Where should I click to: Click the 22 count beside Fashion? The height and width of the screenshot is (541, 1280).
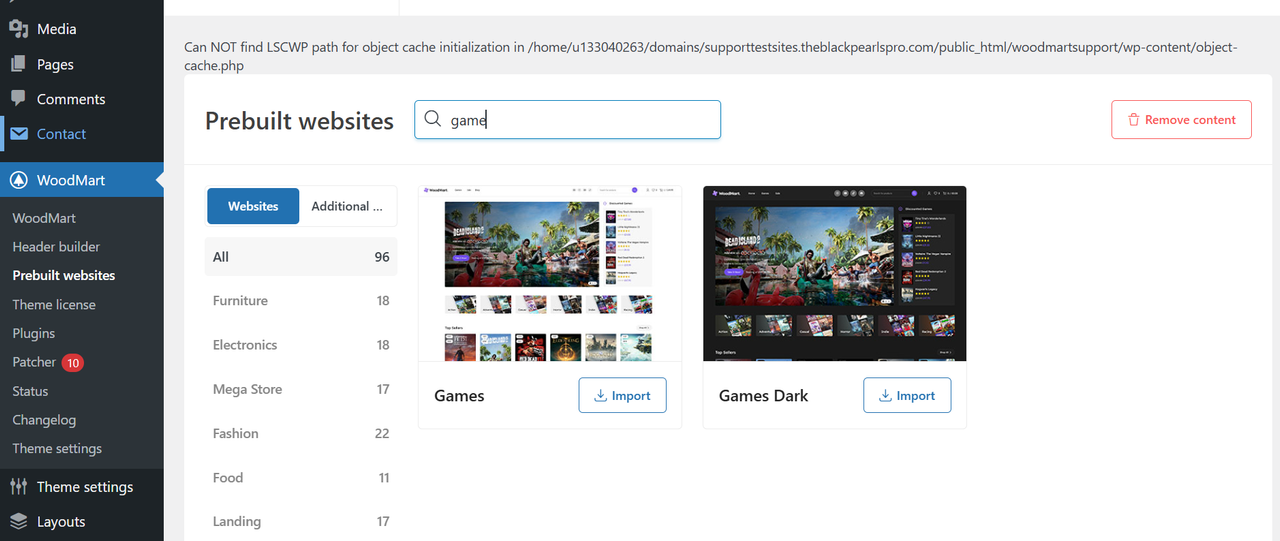pyautogui.click(x=382, y=433)
